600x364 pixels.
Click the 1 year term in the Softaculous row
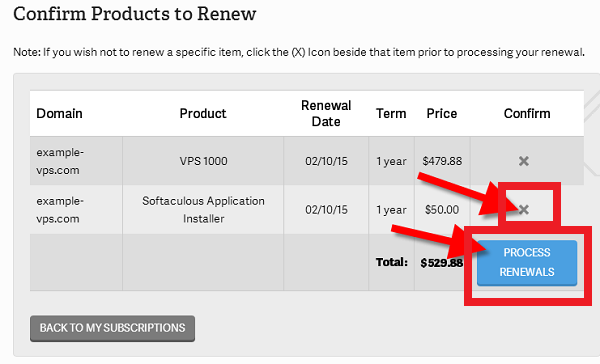click(391, 210)
